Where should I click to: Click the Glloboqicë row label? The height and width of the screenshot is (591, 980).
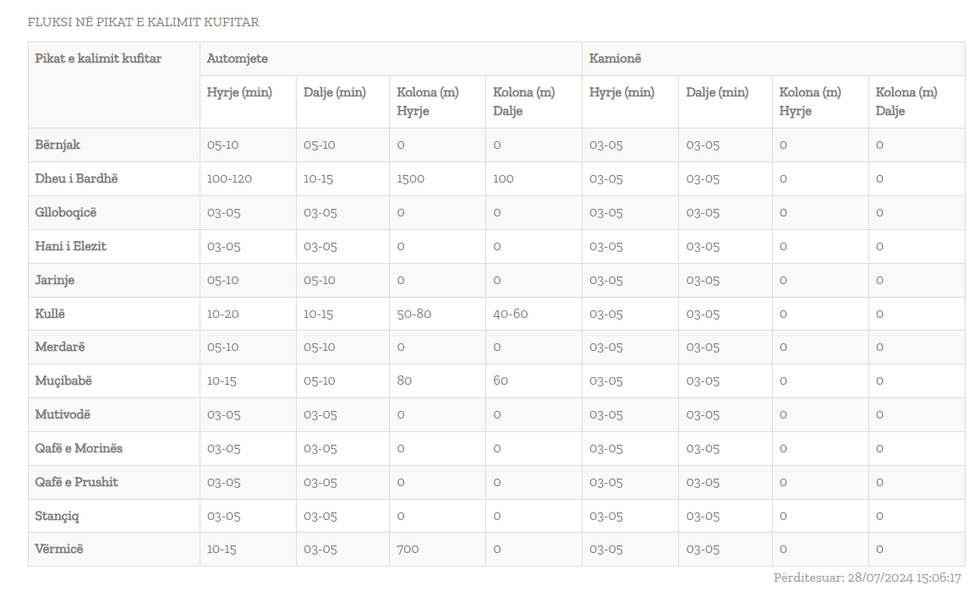[x=66, y=213]
